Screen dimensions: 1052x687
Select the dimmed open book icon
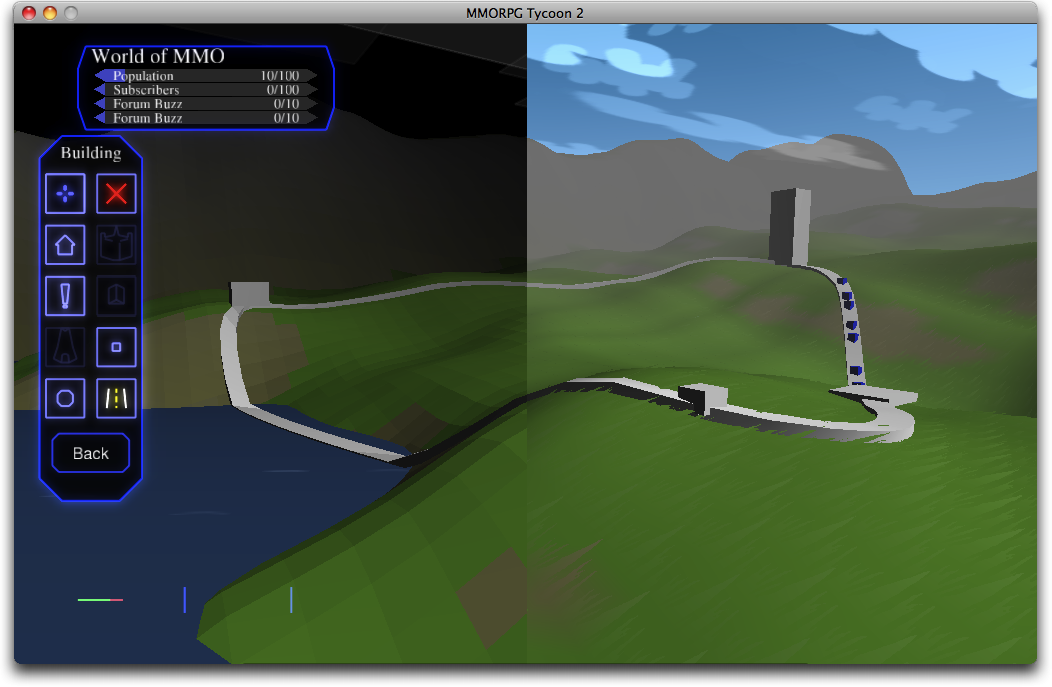point(116,296)
